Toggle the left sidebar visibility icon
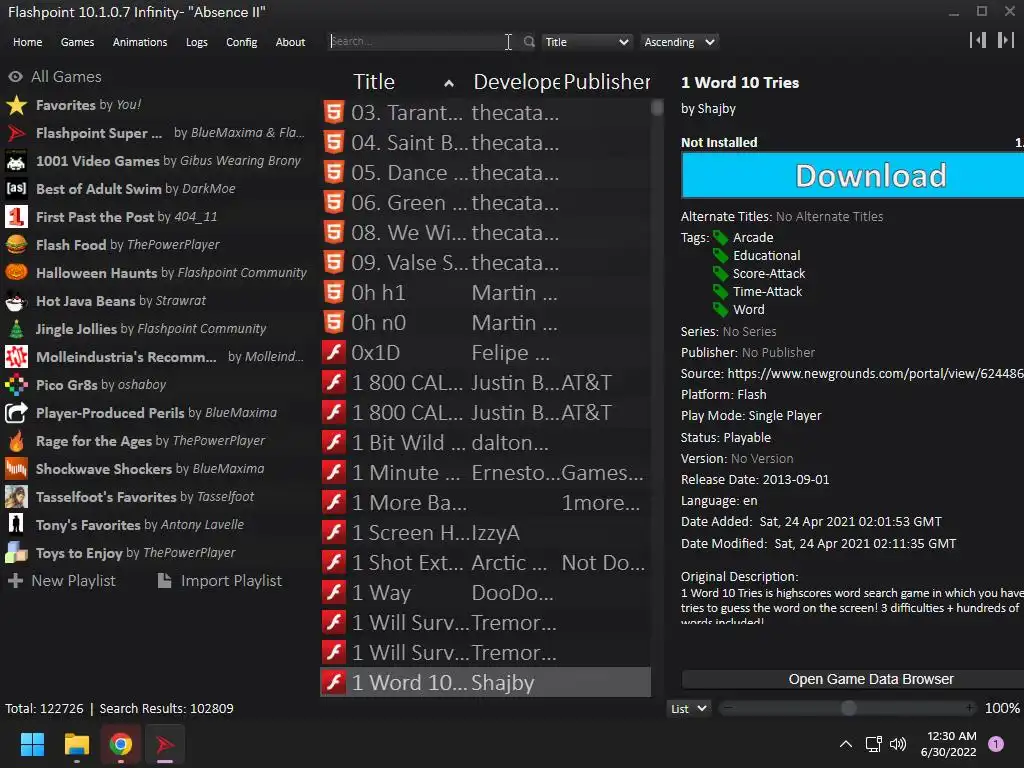This screenshot has width=1024, height=768. point(978,40)
